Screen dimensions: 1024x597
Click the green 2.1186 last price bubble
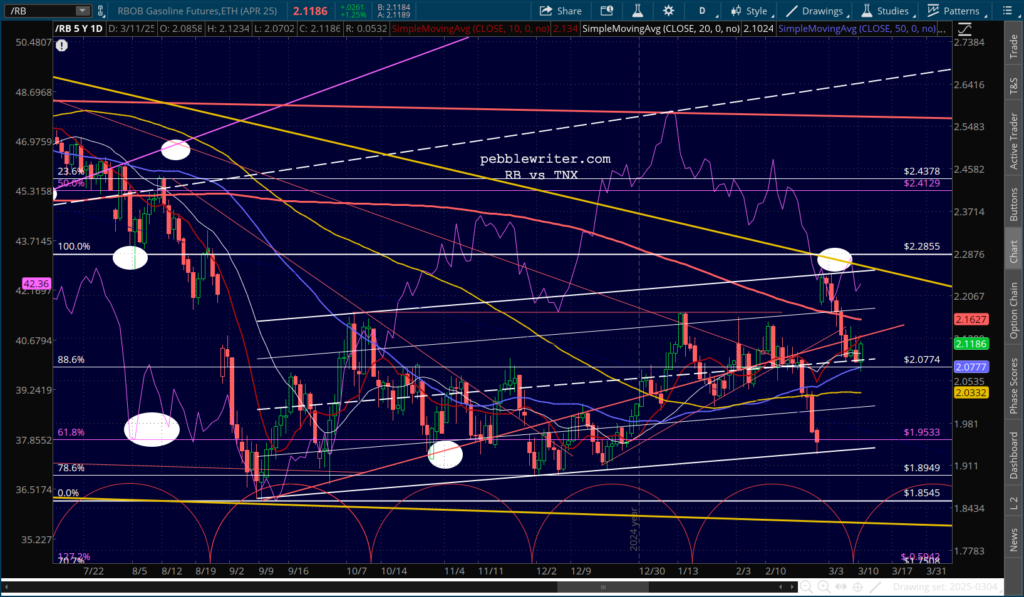click(971, 344)
